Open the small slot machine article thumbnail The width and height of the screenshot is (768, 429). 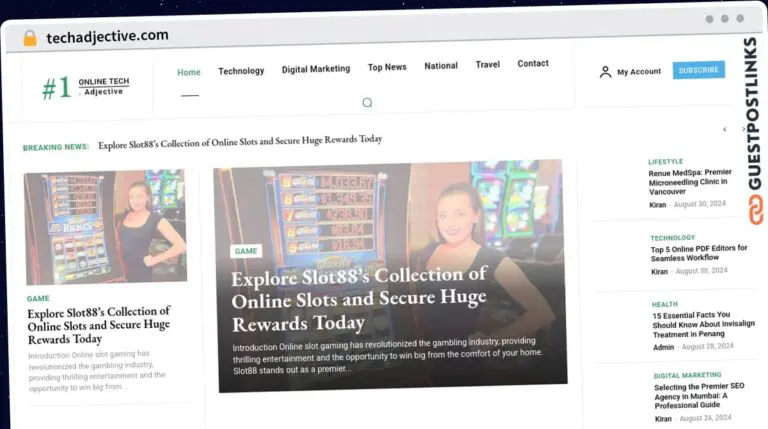[105, 227]
